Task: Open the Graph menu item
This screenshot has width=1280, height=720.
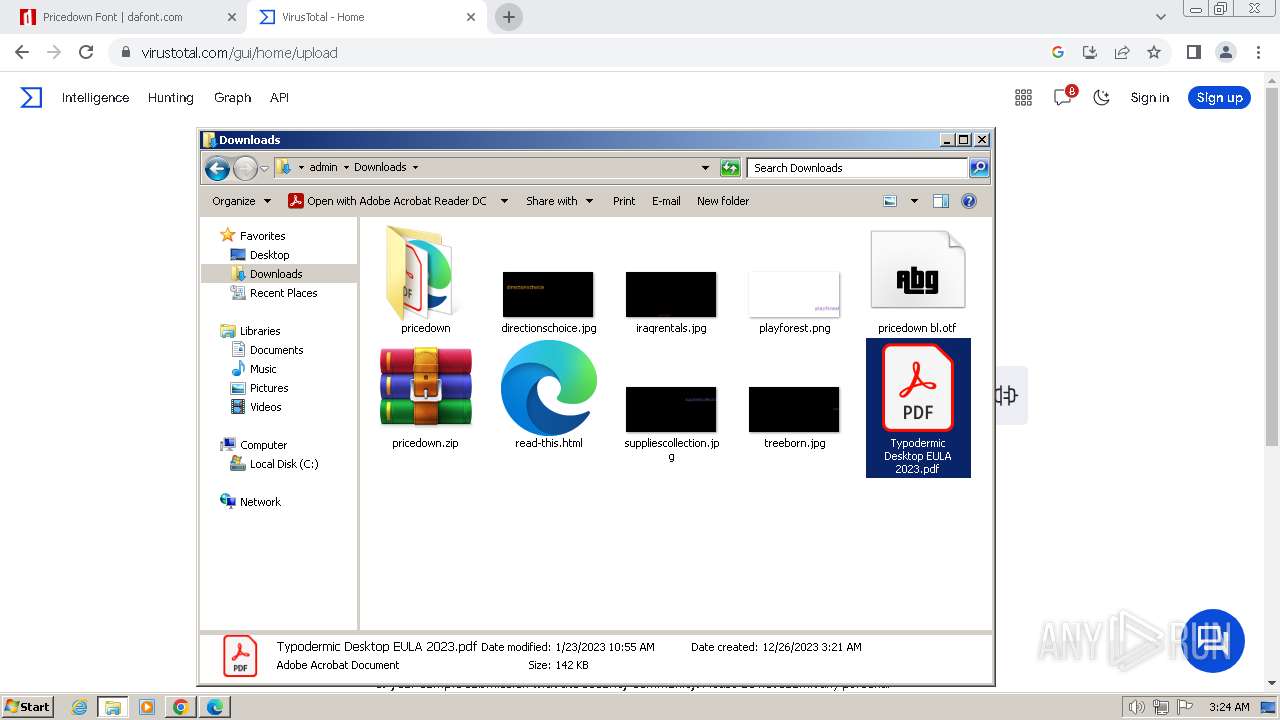Action: click(x=232, y=97)
